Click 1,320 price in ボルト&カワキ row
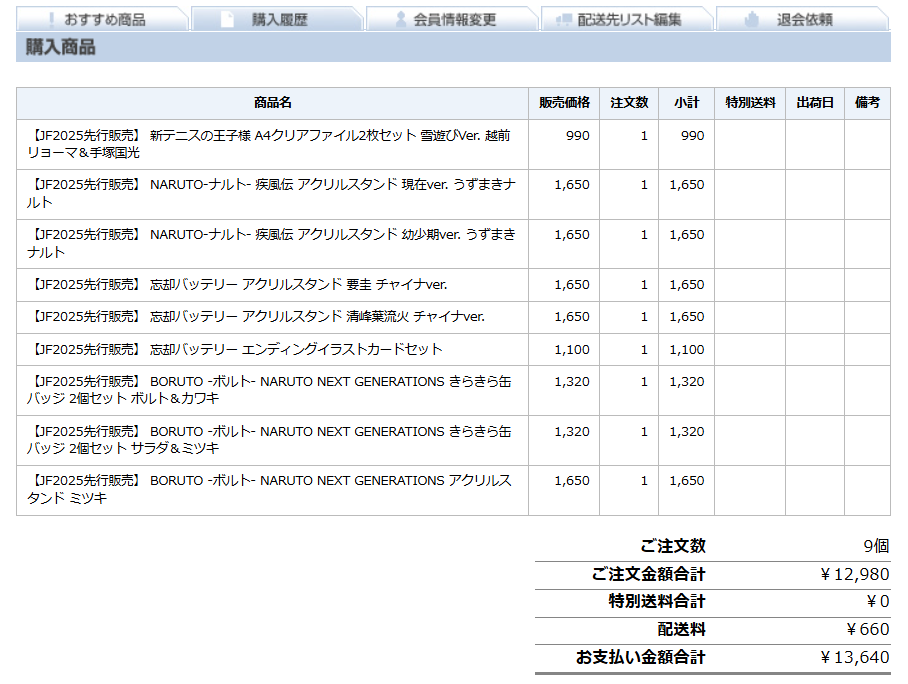908x684 pixels. pyautogui.click(x=572, y=382)
